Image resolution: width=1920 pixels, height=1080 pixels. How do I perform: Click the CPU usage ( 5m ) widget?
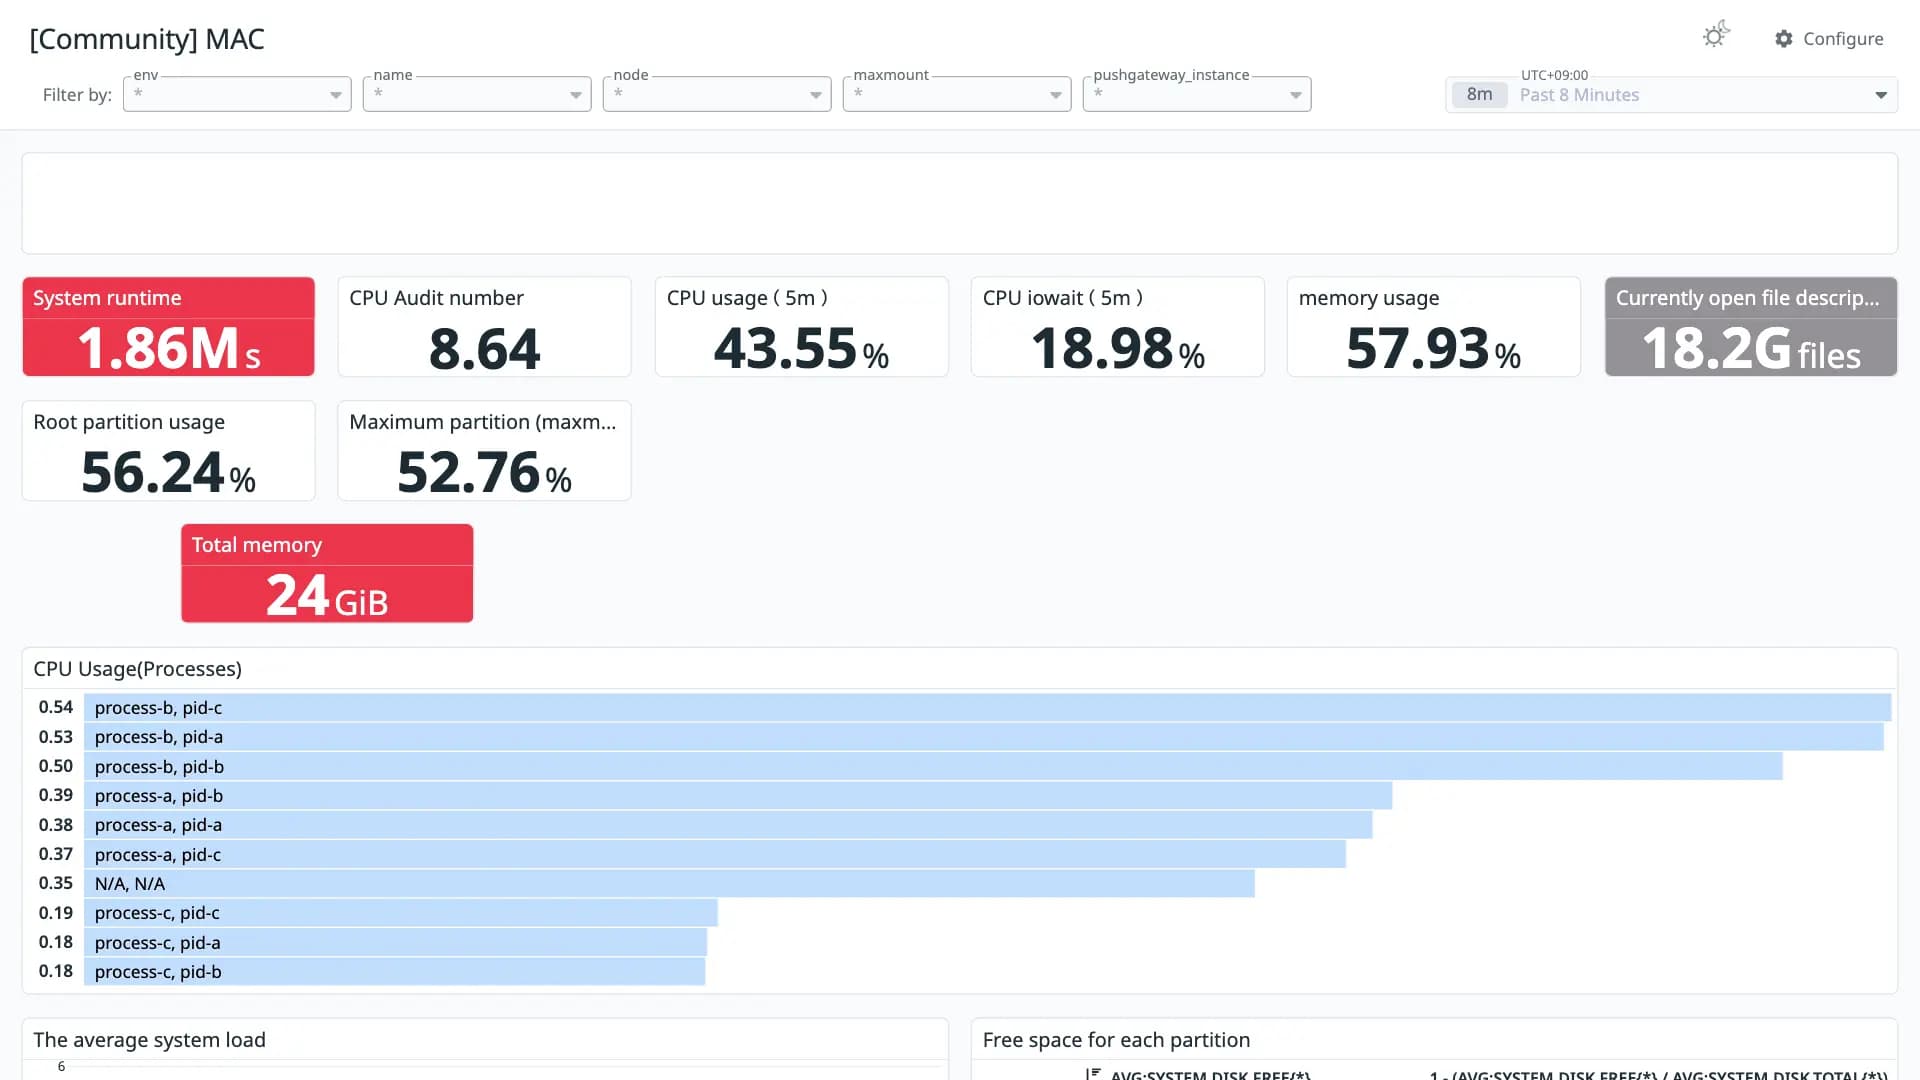tap(801, 327)
